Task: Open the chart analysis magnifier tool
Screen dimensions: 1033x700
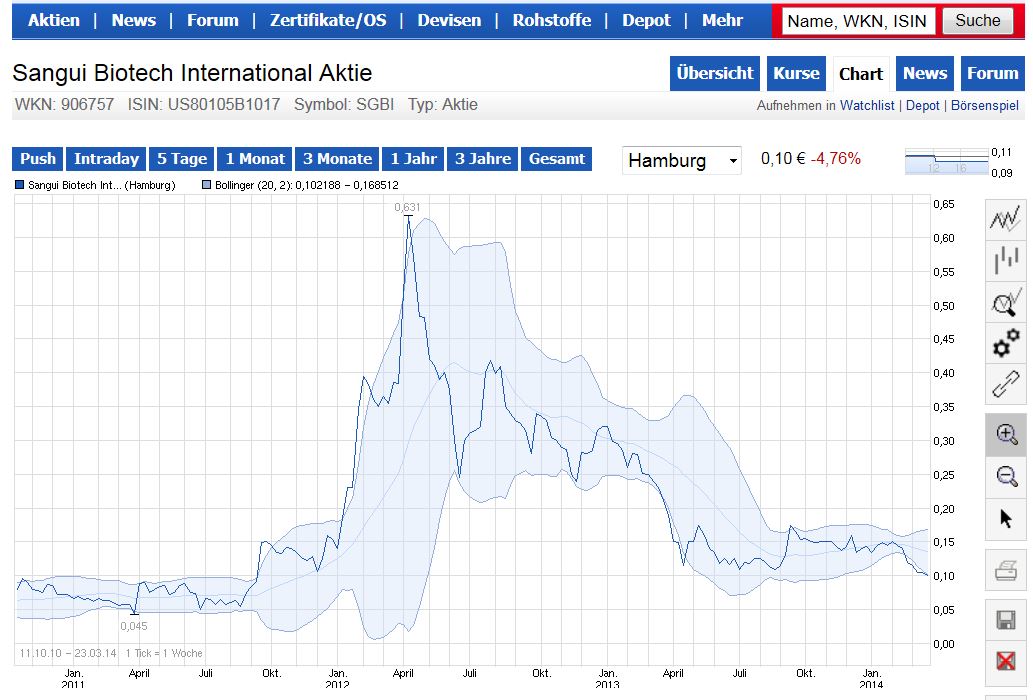Action: [x=1005, y=302]
